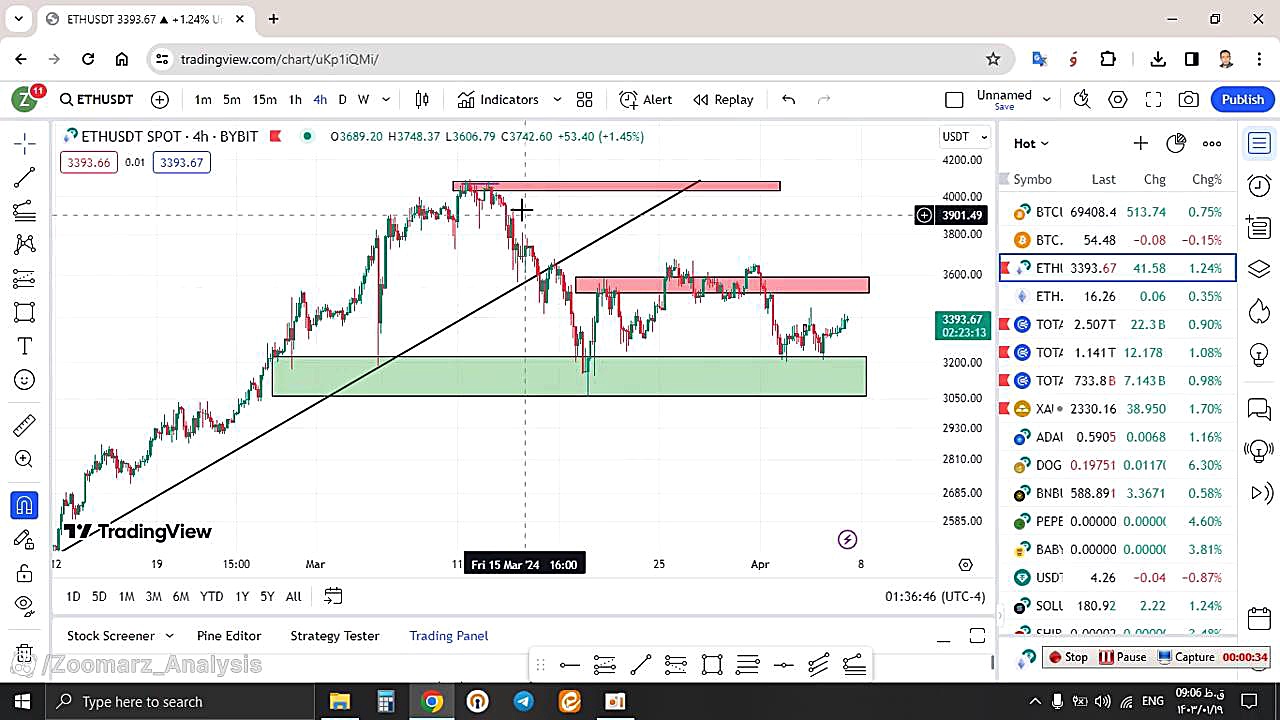1280x720 pixels.
Task: Expand the favorite indicators dropdown arrow
Action: click(557, 99)
